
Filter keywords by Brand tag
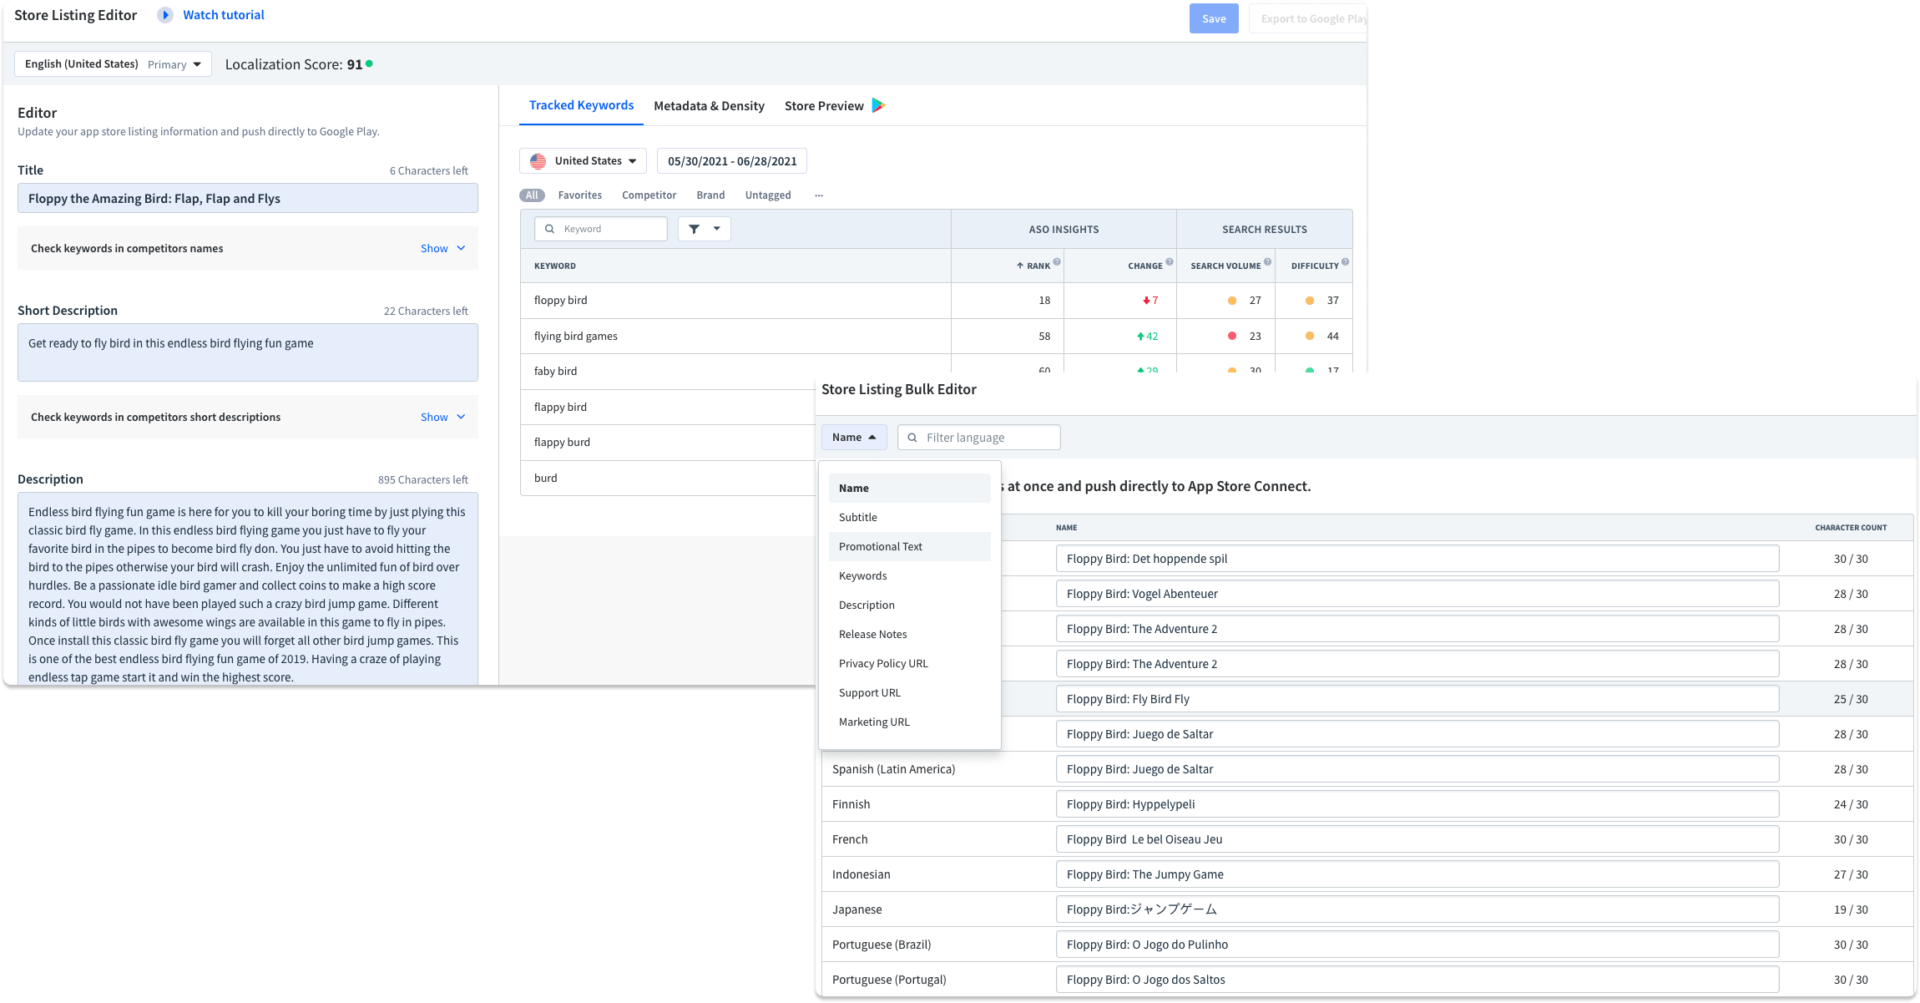click(x=711, y=195)
